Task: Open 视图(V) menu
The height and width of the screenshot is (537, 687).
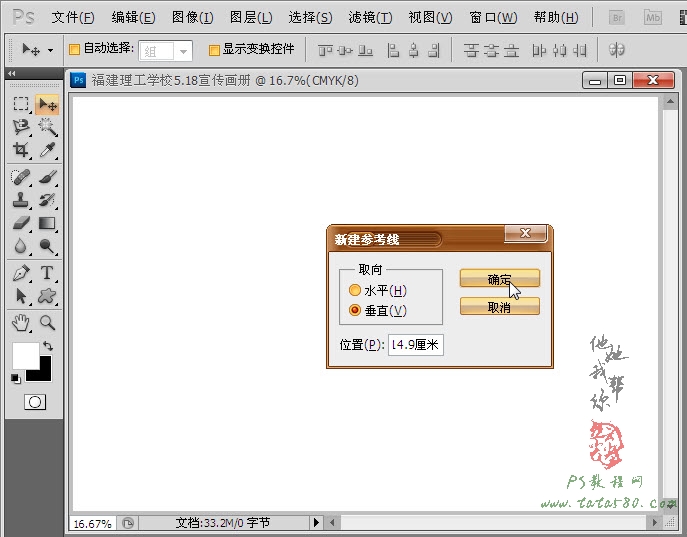Action: click(430, 18)
